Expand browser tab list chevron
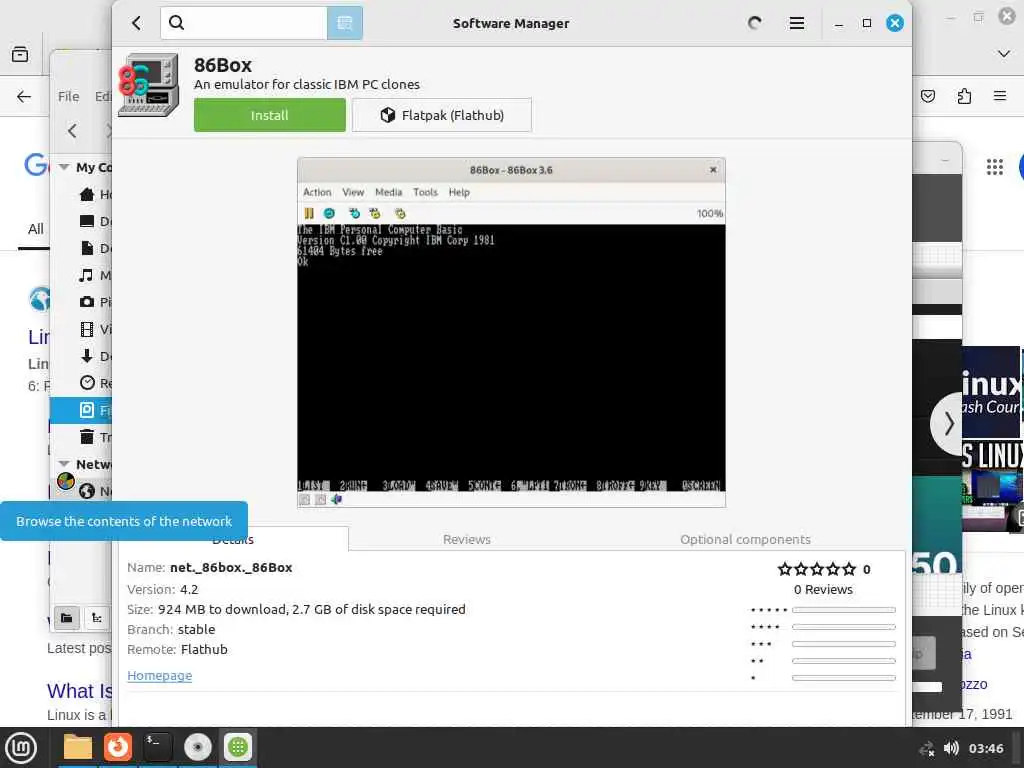This screenshot has height=768, width=1024. [1004, 54]
